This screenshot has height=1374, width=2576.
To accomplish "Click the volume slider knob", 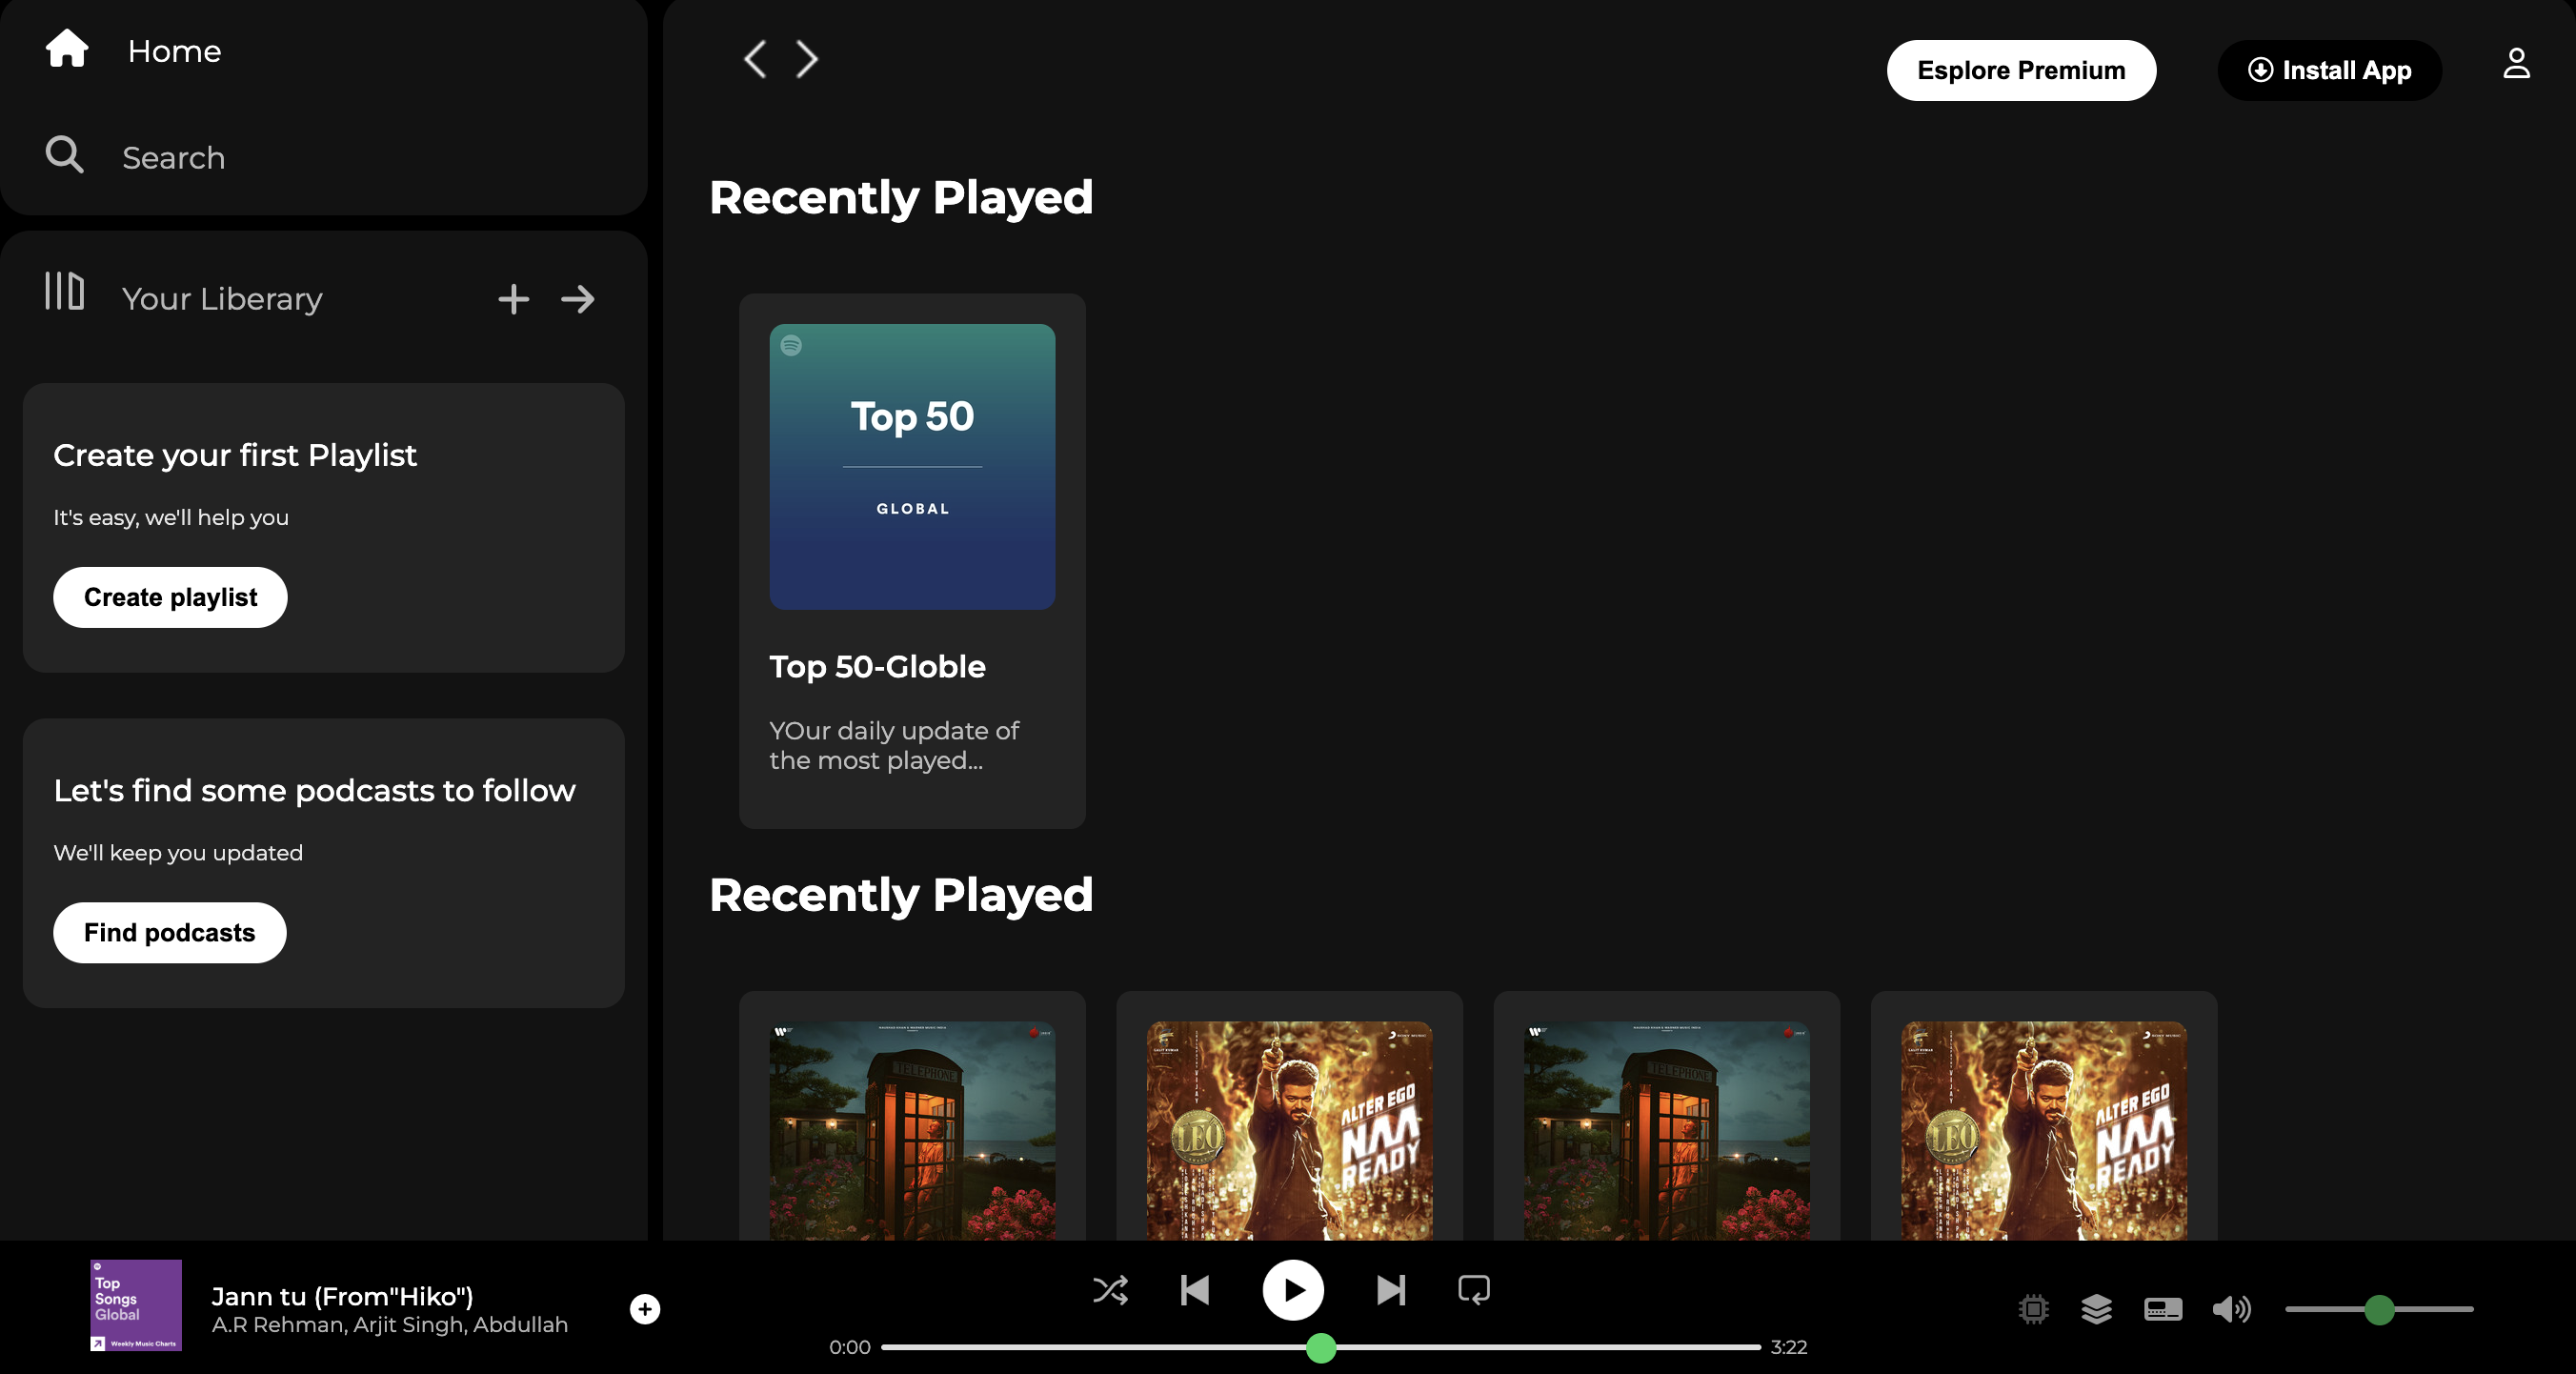I will [2379, 1309].
